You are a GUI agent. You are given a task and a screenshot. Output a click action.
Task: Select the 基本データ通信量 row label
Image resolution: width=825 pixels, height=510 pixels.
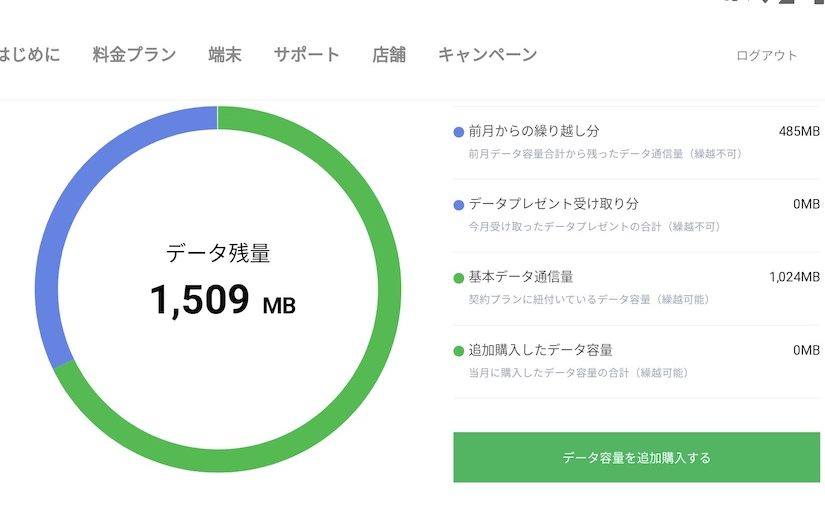coord(521,277)
